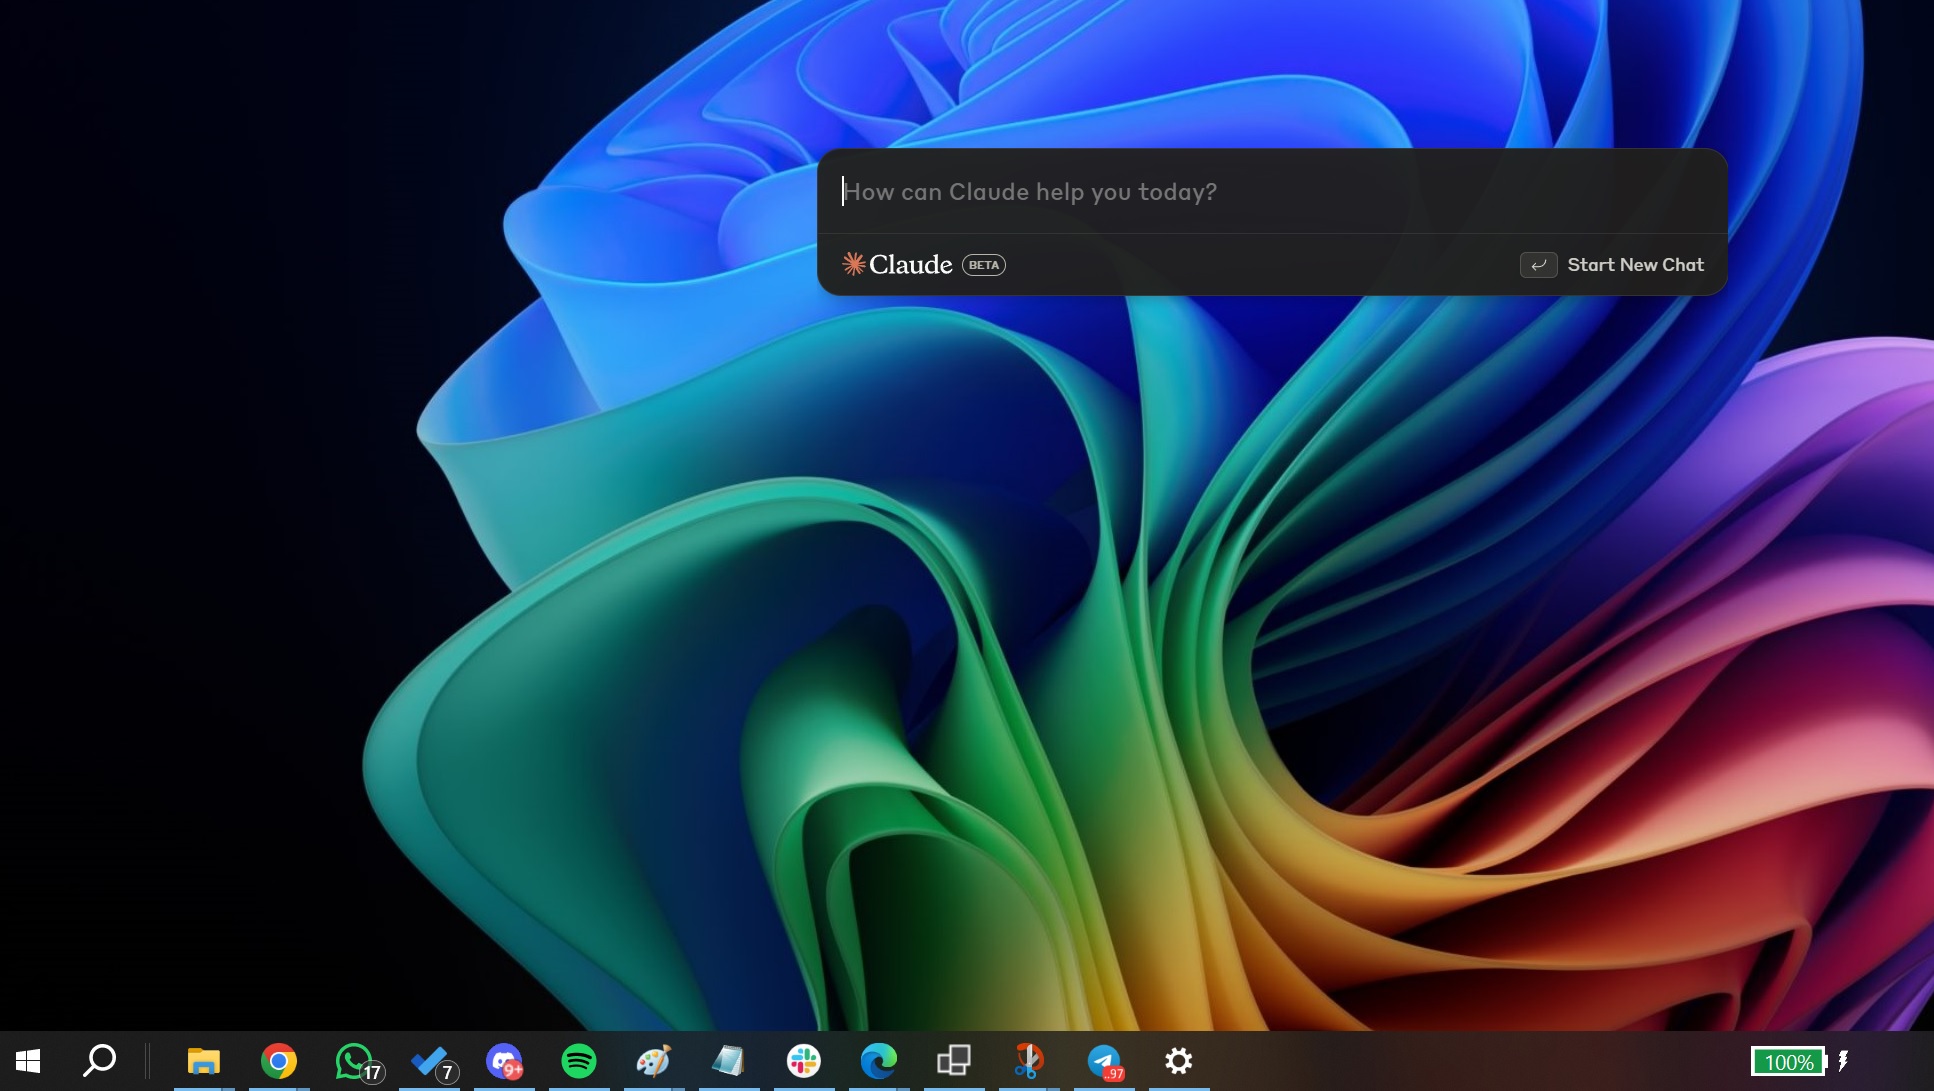The image size is (1934, 1091).
Task: Open taskbar Search magnifier
Action: (99, 1061)
